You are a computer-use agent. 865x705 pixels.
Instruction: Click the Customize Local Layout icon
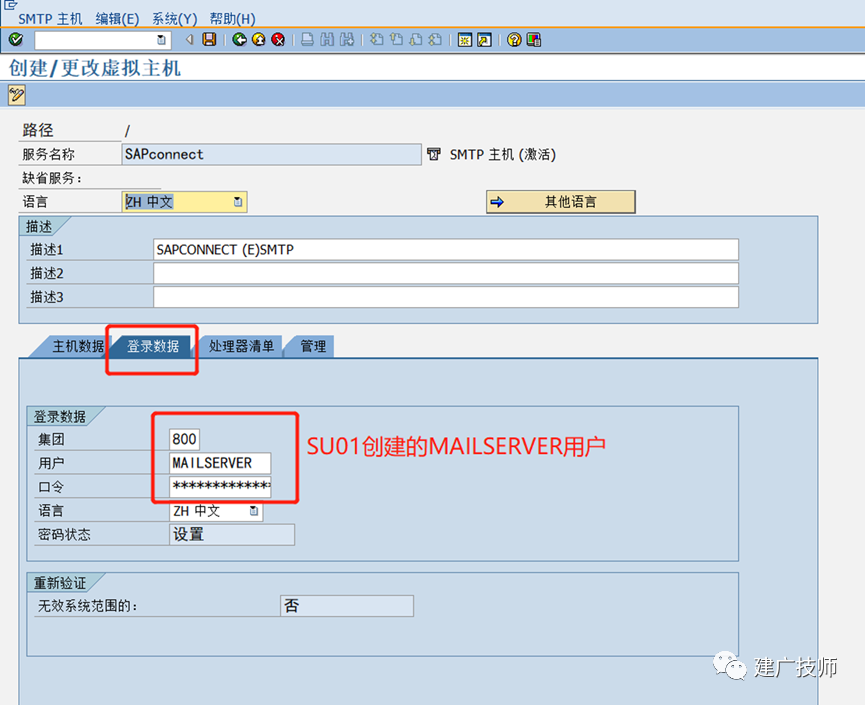click(534, 40)
